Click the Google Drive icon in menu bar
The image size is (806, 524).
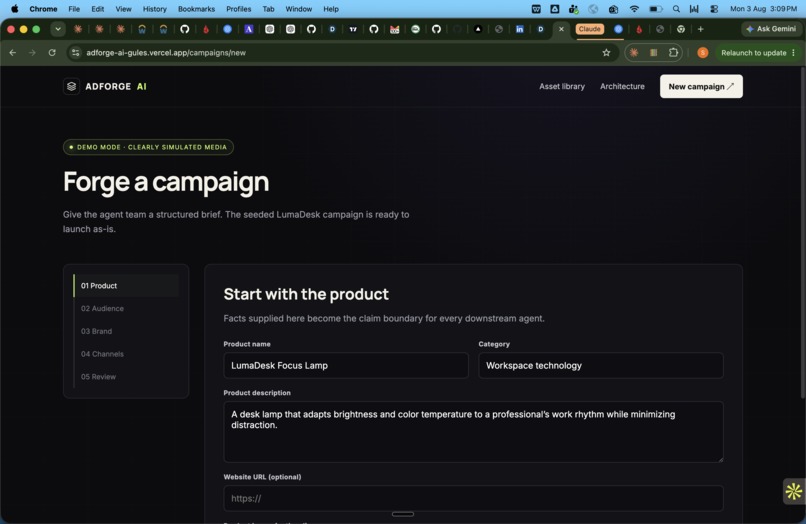point(555,9)
